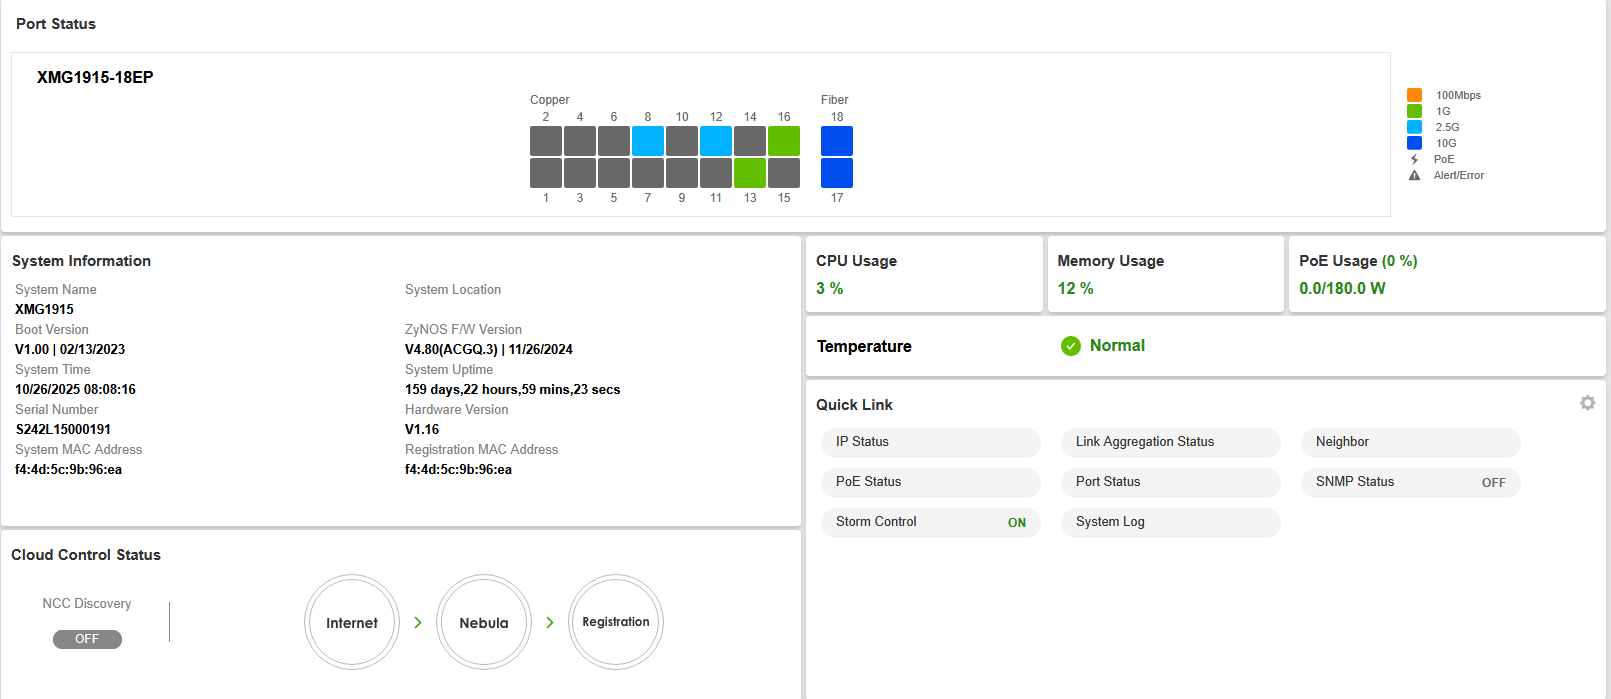Click the green 1G port 13
Viewport: 1611px width, 699px height.
tap(750, 173)
